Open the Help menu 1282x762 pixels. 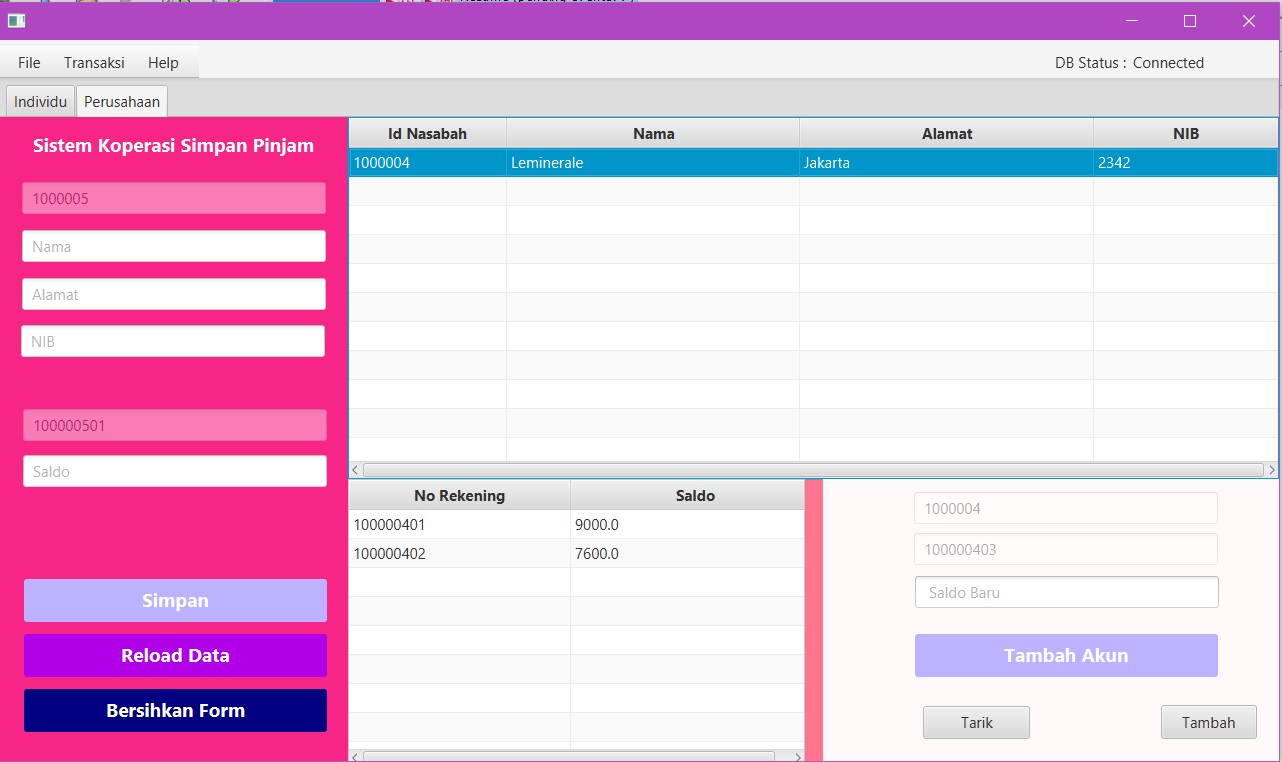[x=162, y=62]
